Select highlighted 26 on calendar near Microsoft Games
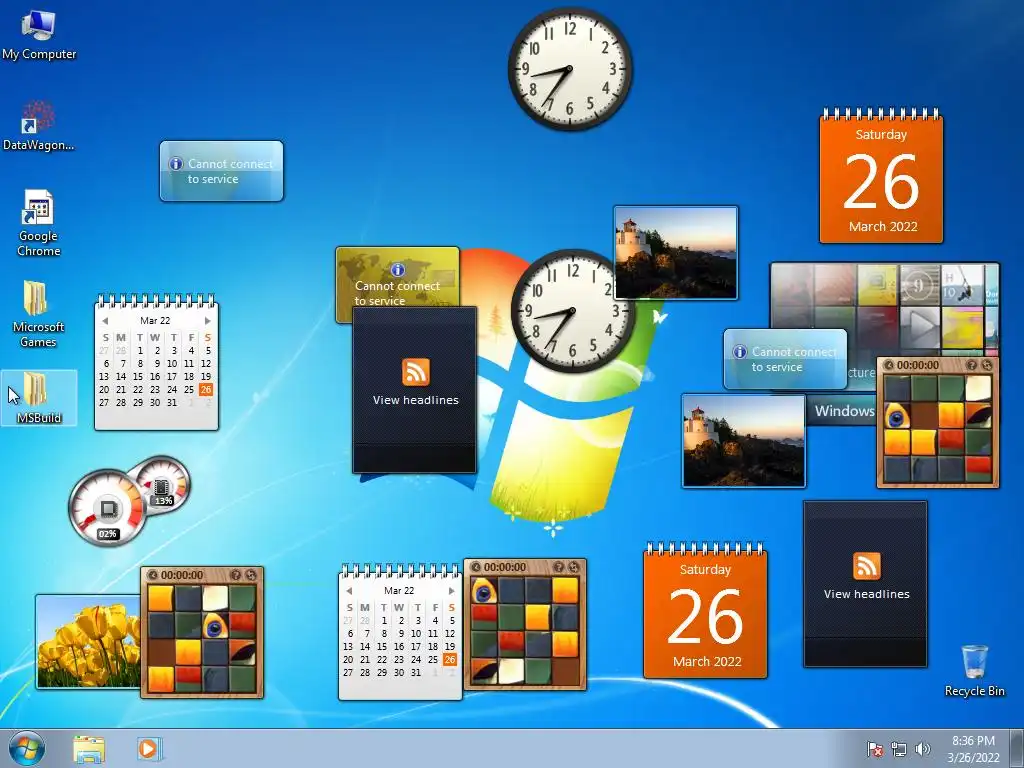 (x=206, y=389)
